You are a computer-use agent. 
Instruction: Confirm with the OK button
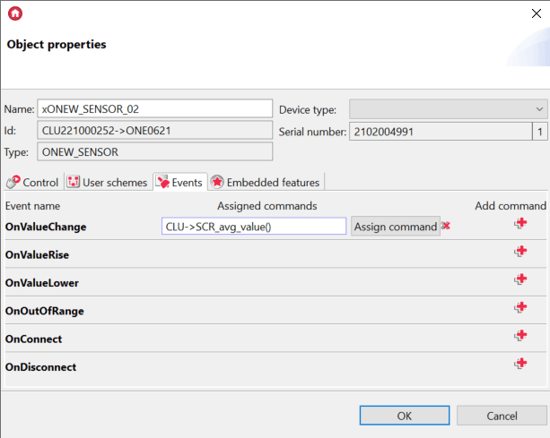pyautogui.click(x=404, y=416)
